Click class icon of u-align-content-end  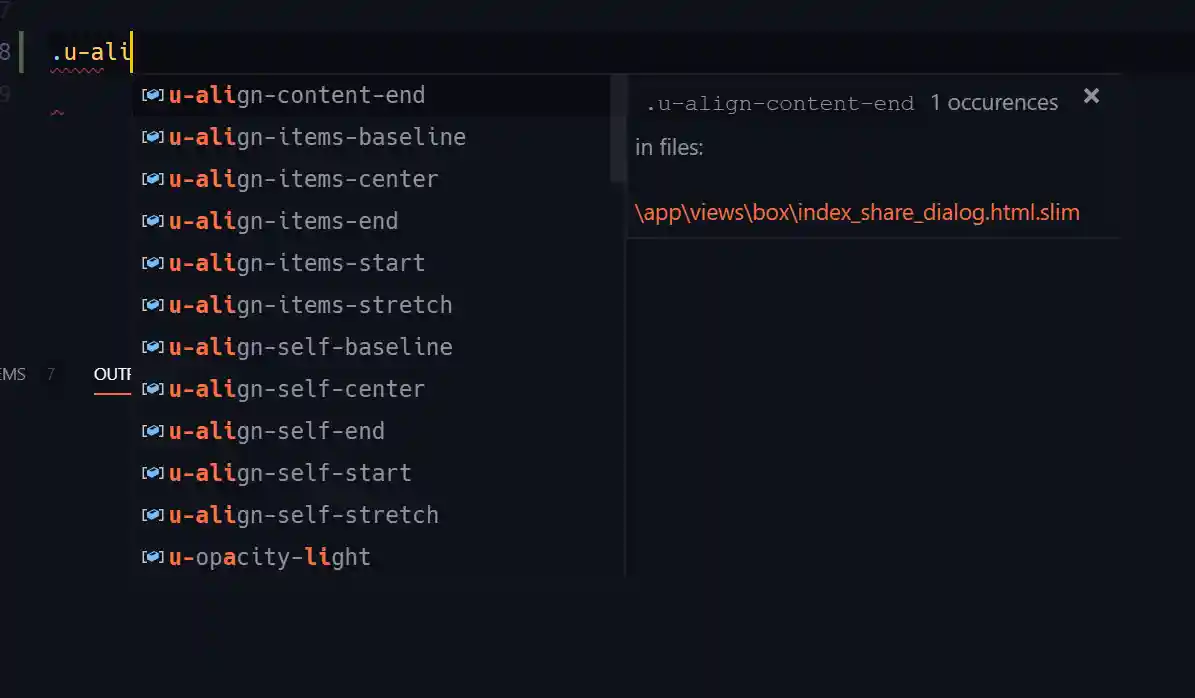click(153, 95)
